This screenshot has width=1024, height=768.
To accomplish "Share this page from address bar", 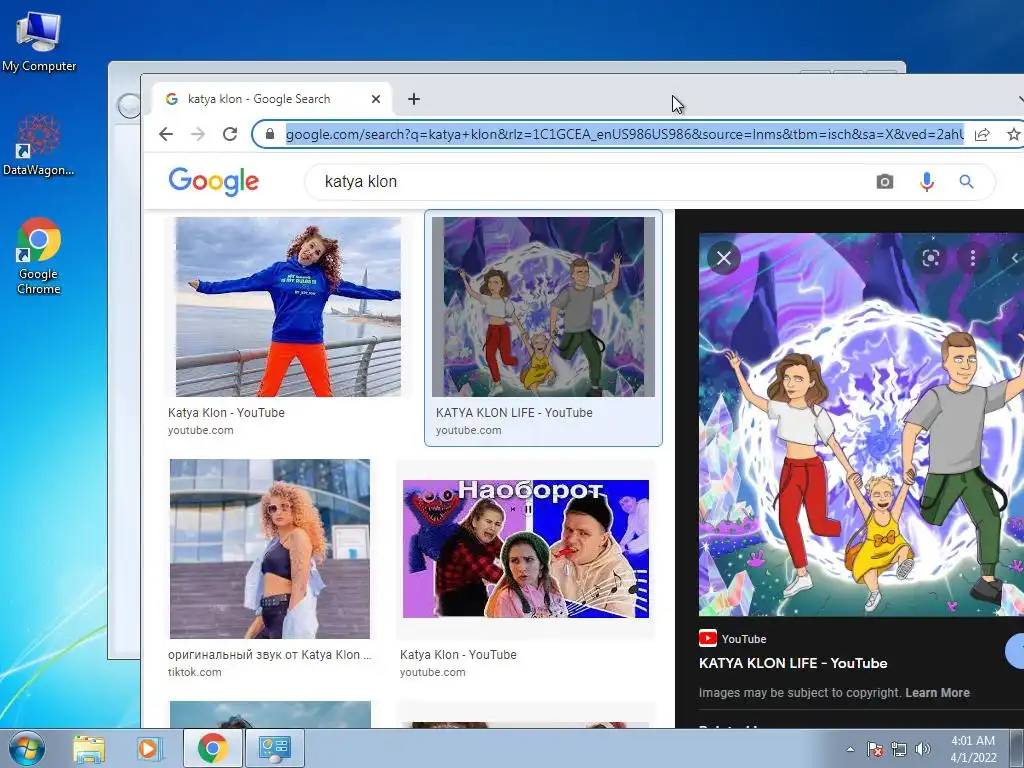I will pyautogui.click(x=982, y=135).
